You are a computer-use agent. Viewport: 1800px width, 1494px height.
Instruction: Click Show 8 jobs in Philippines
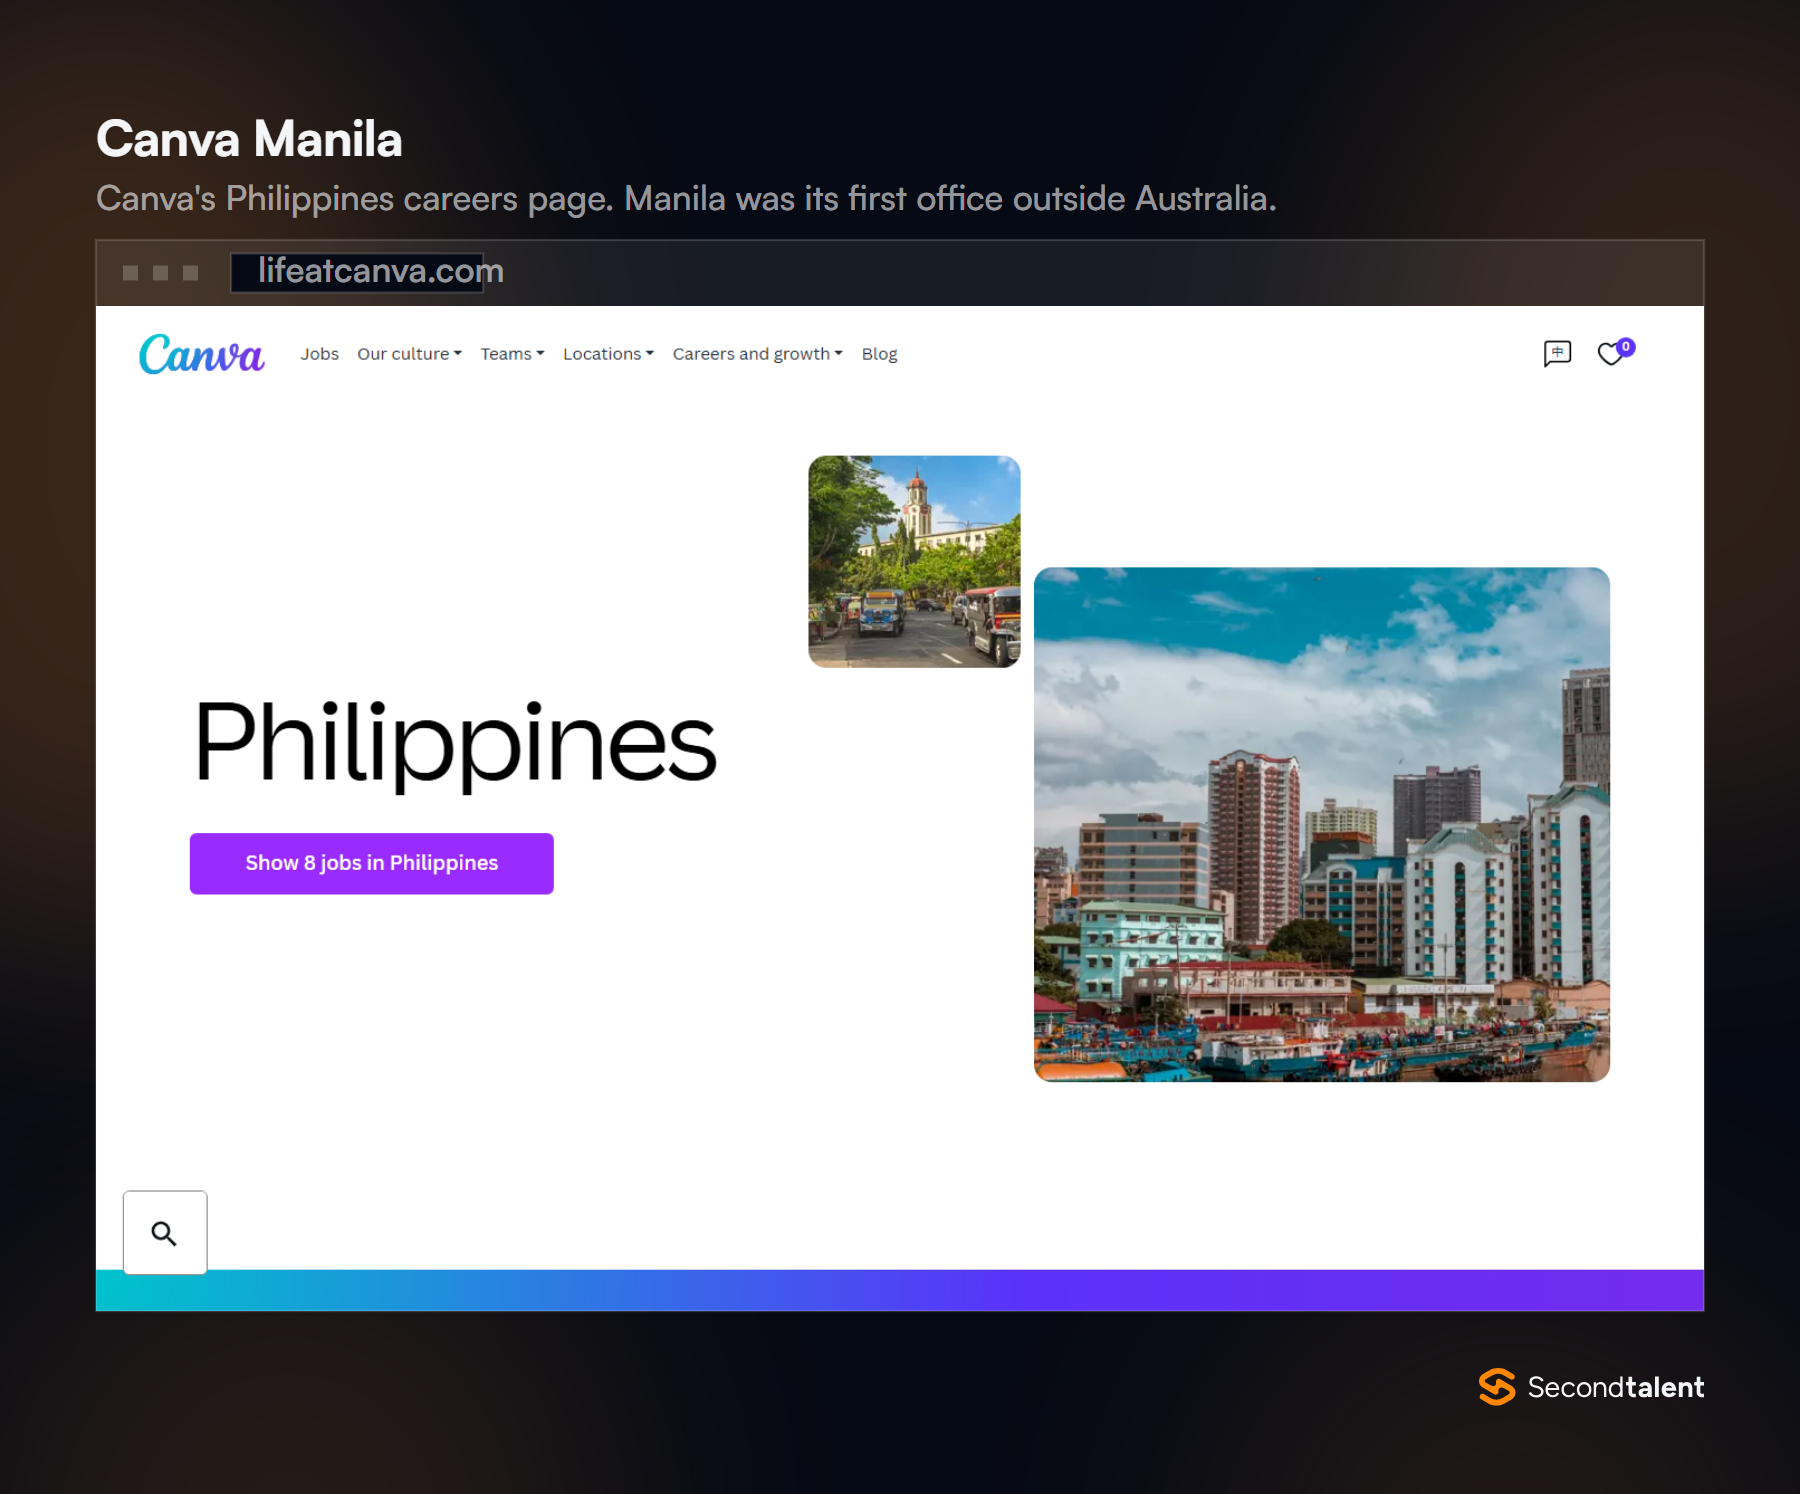(x=372, y=863)
